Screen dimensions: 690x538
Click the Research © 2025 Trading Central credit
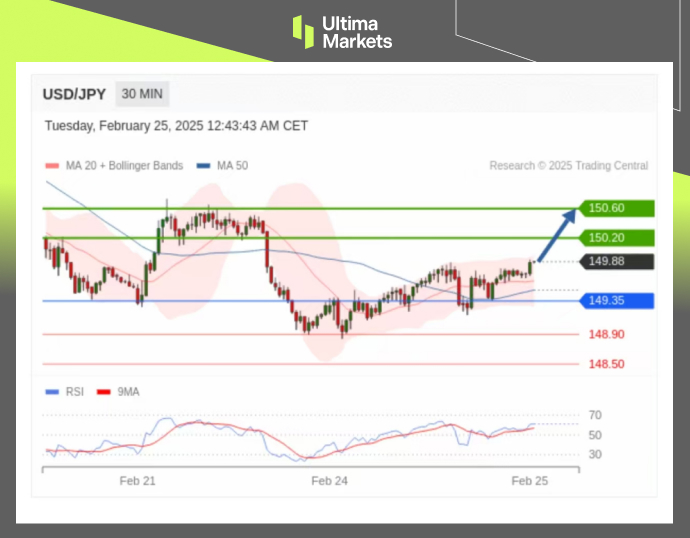[x=568, y=166]
